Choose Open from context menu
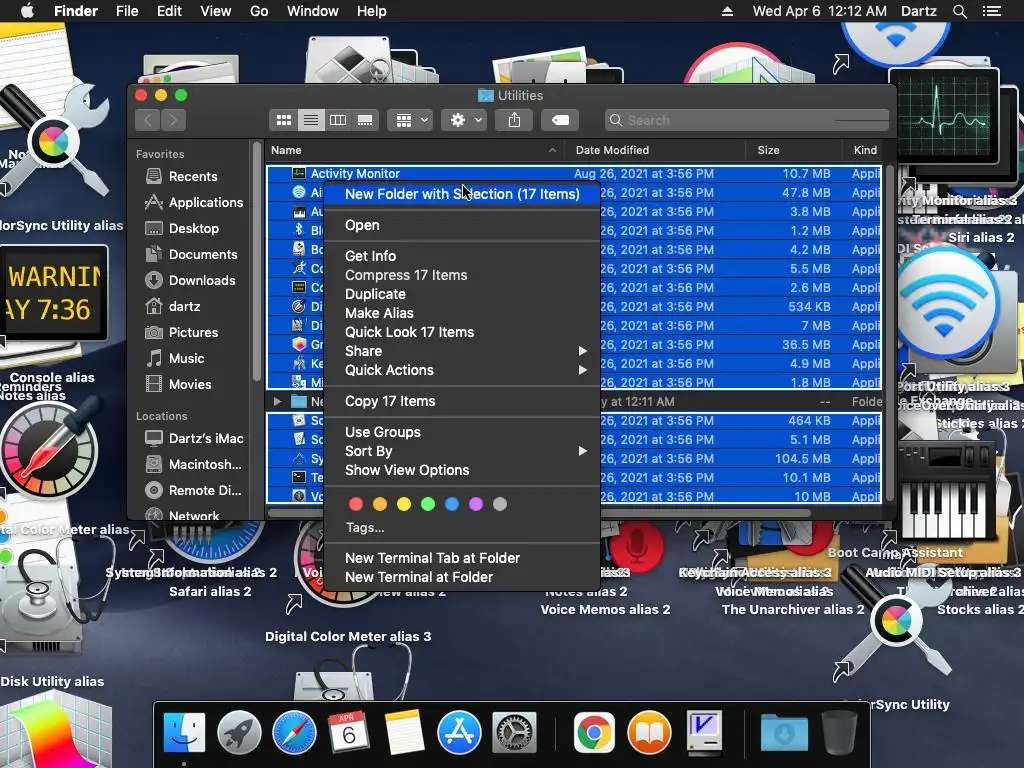The image size is (1024, 768). 462,225
